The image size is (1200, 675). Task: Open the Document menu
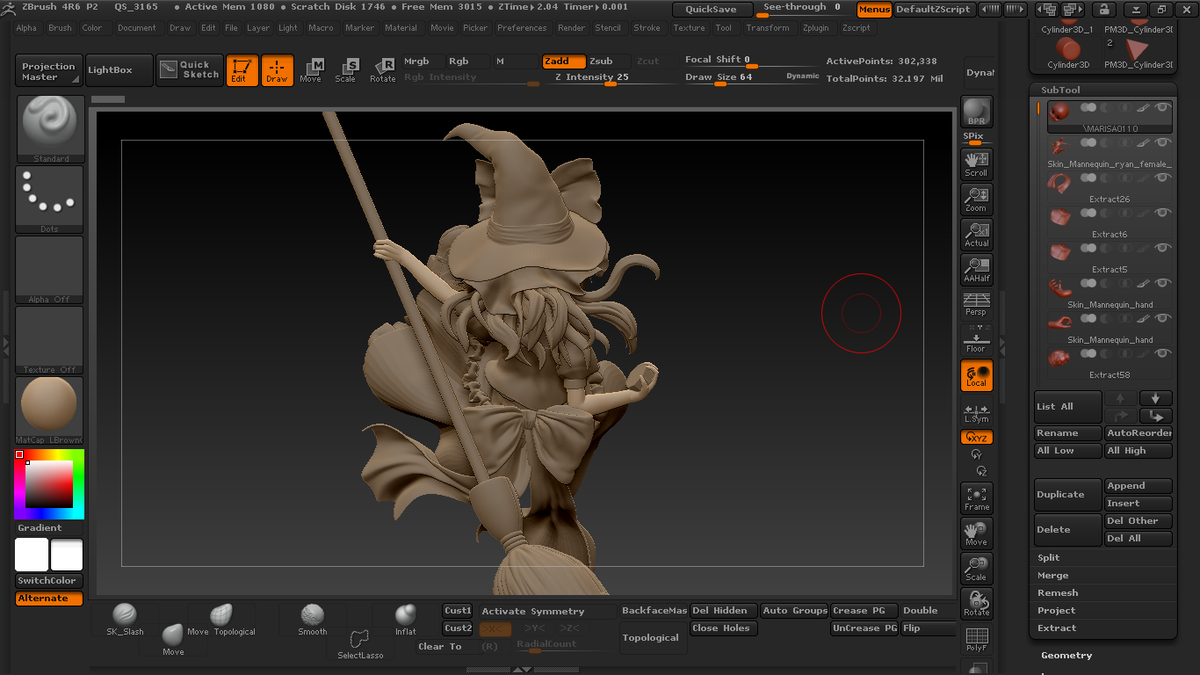(137, 28)
